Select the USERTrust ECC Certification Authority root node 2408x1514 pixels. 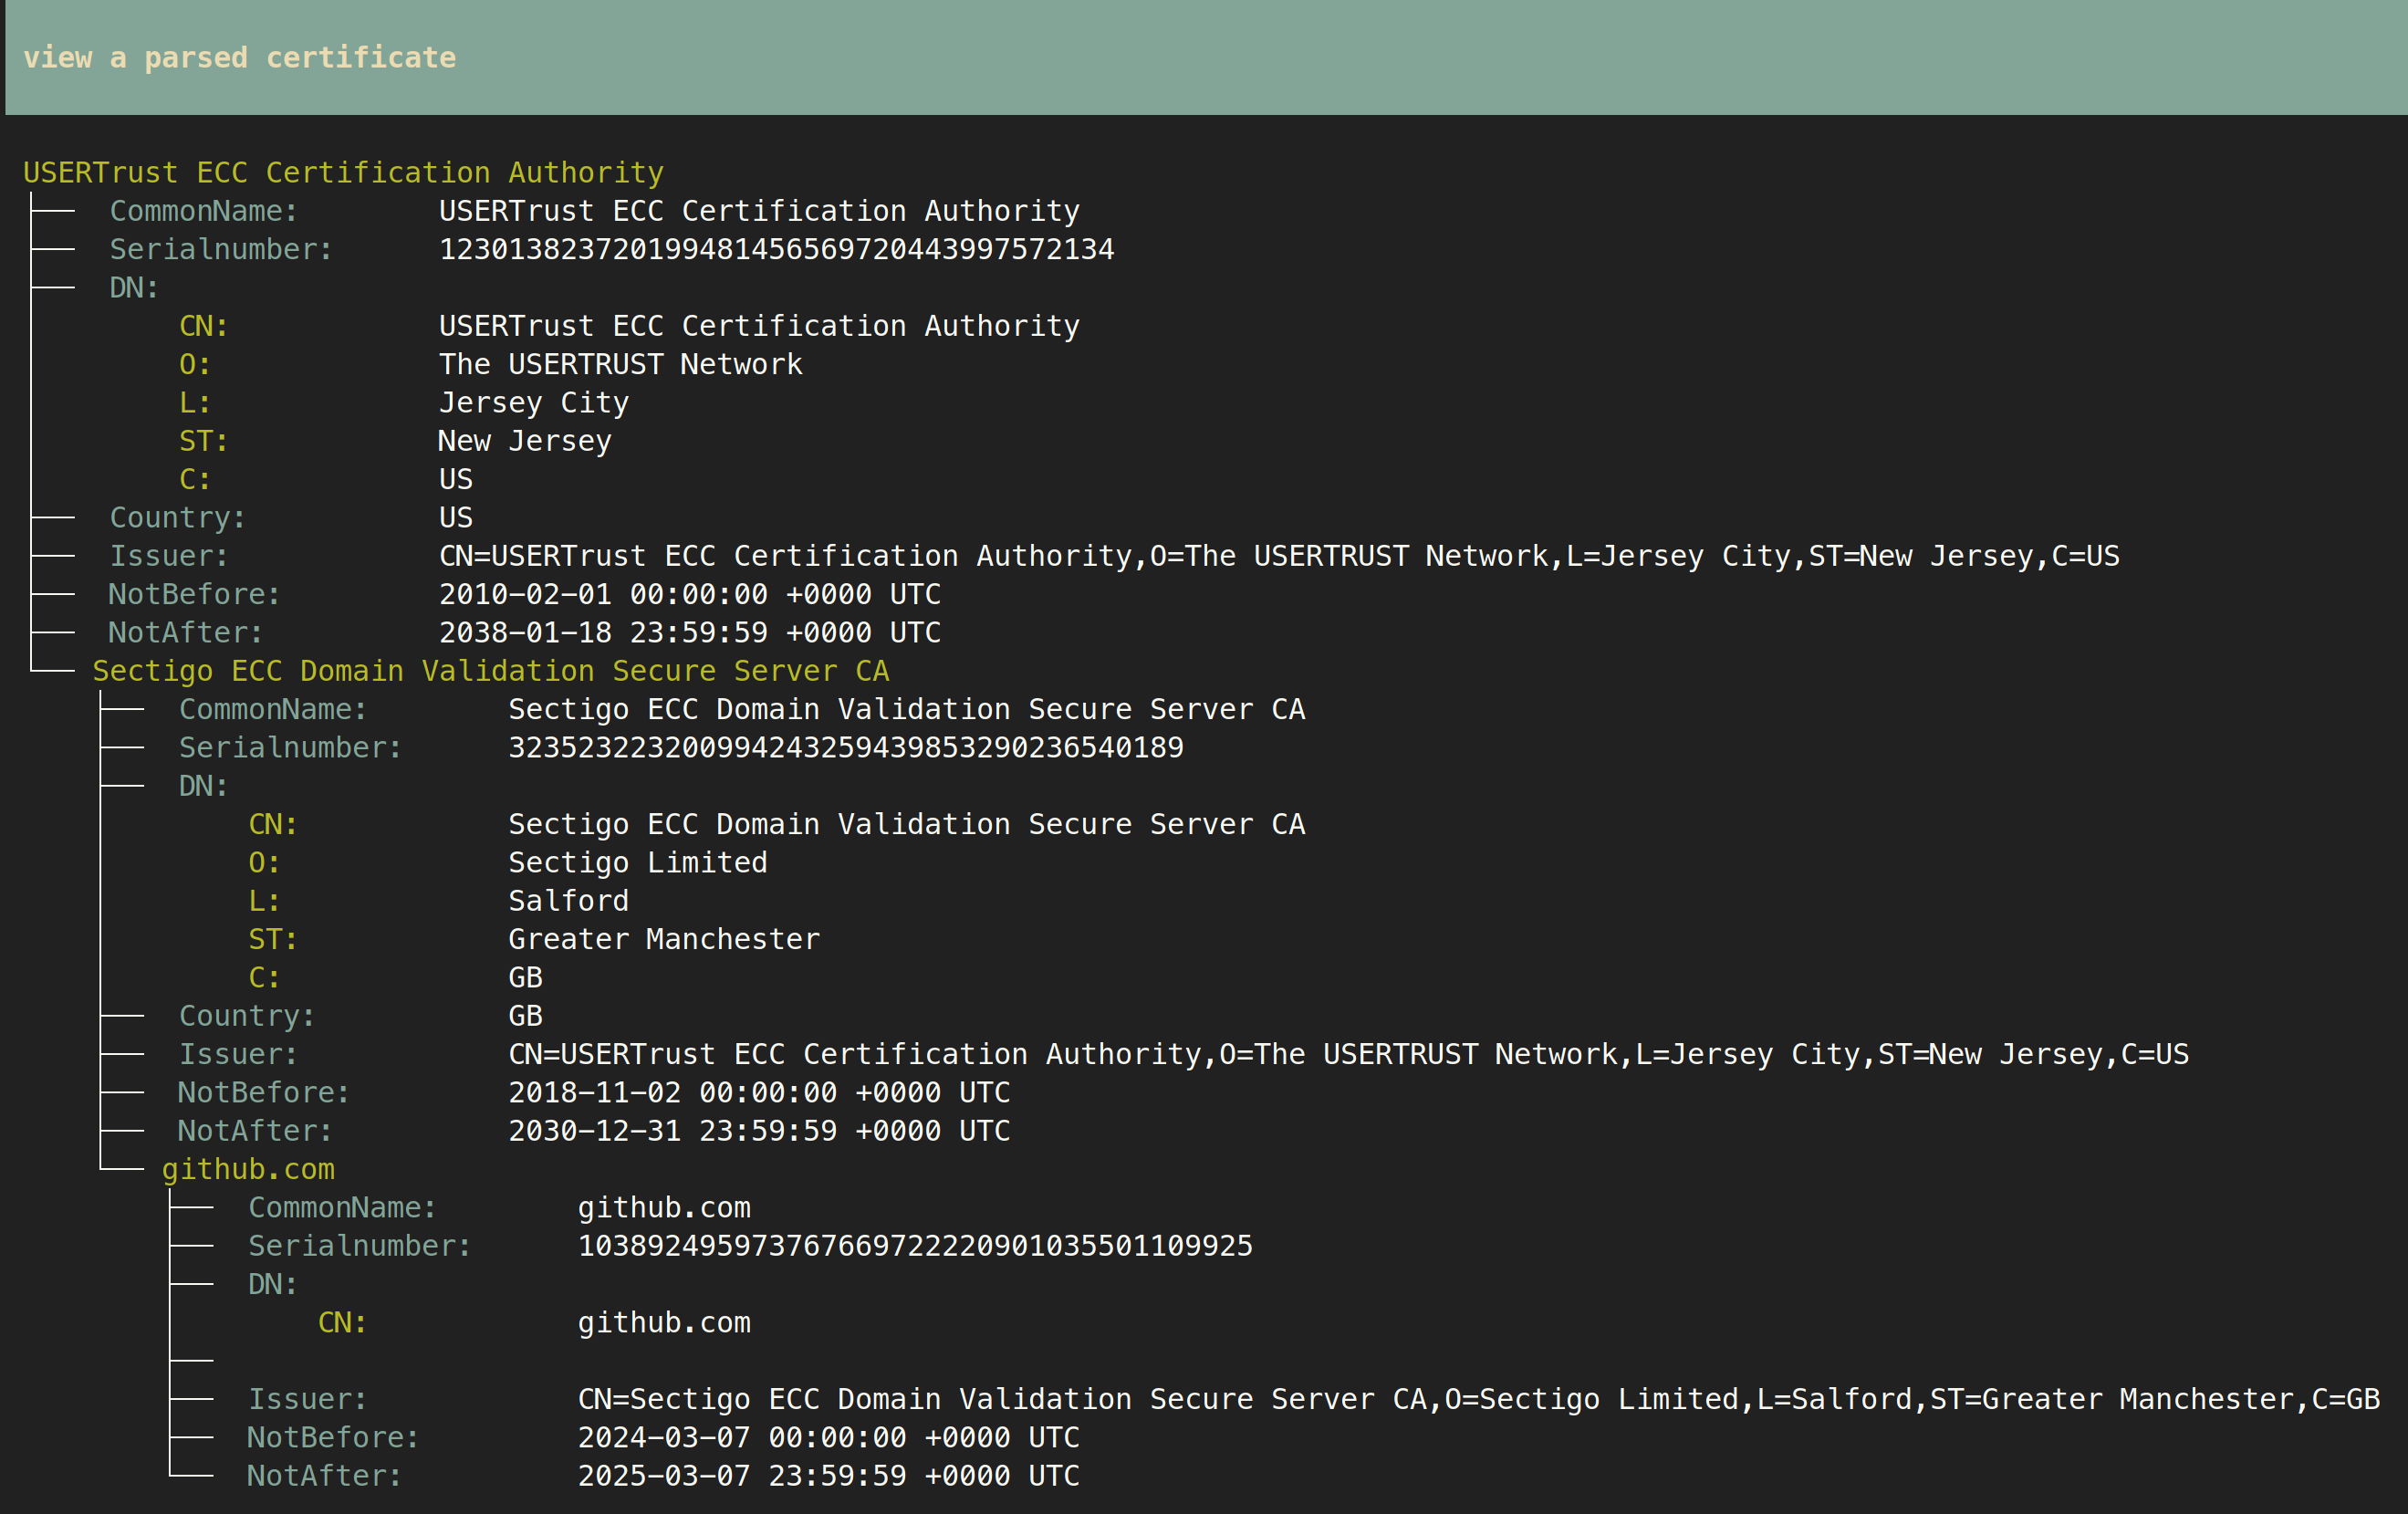coord(343,173)
